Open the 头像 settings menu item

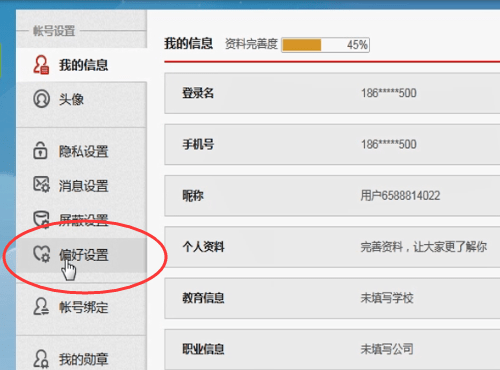coord(82,99)
